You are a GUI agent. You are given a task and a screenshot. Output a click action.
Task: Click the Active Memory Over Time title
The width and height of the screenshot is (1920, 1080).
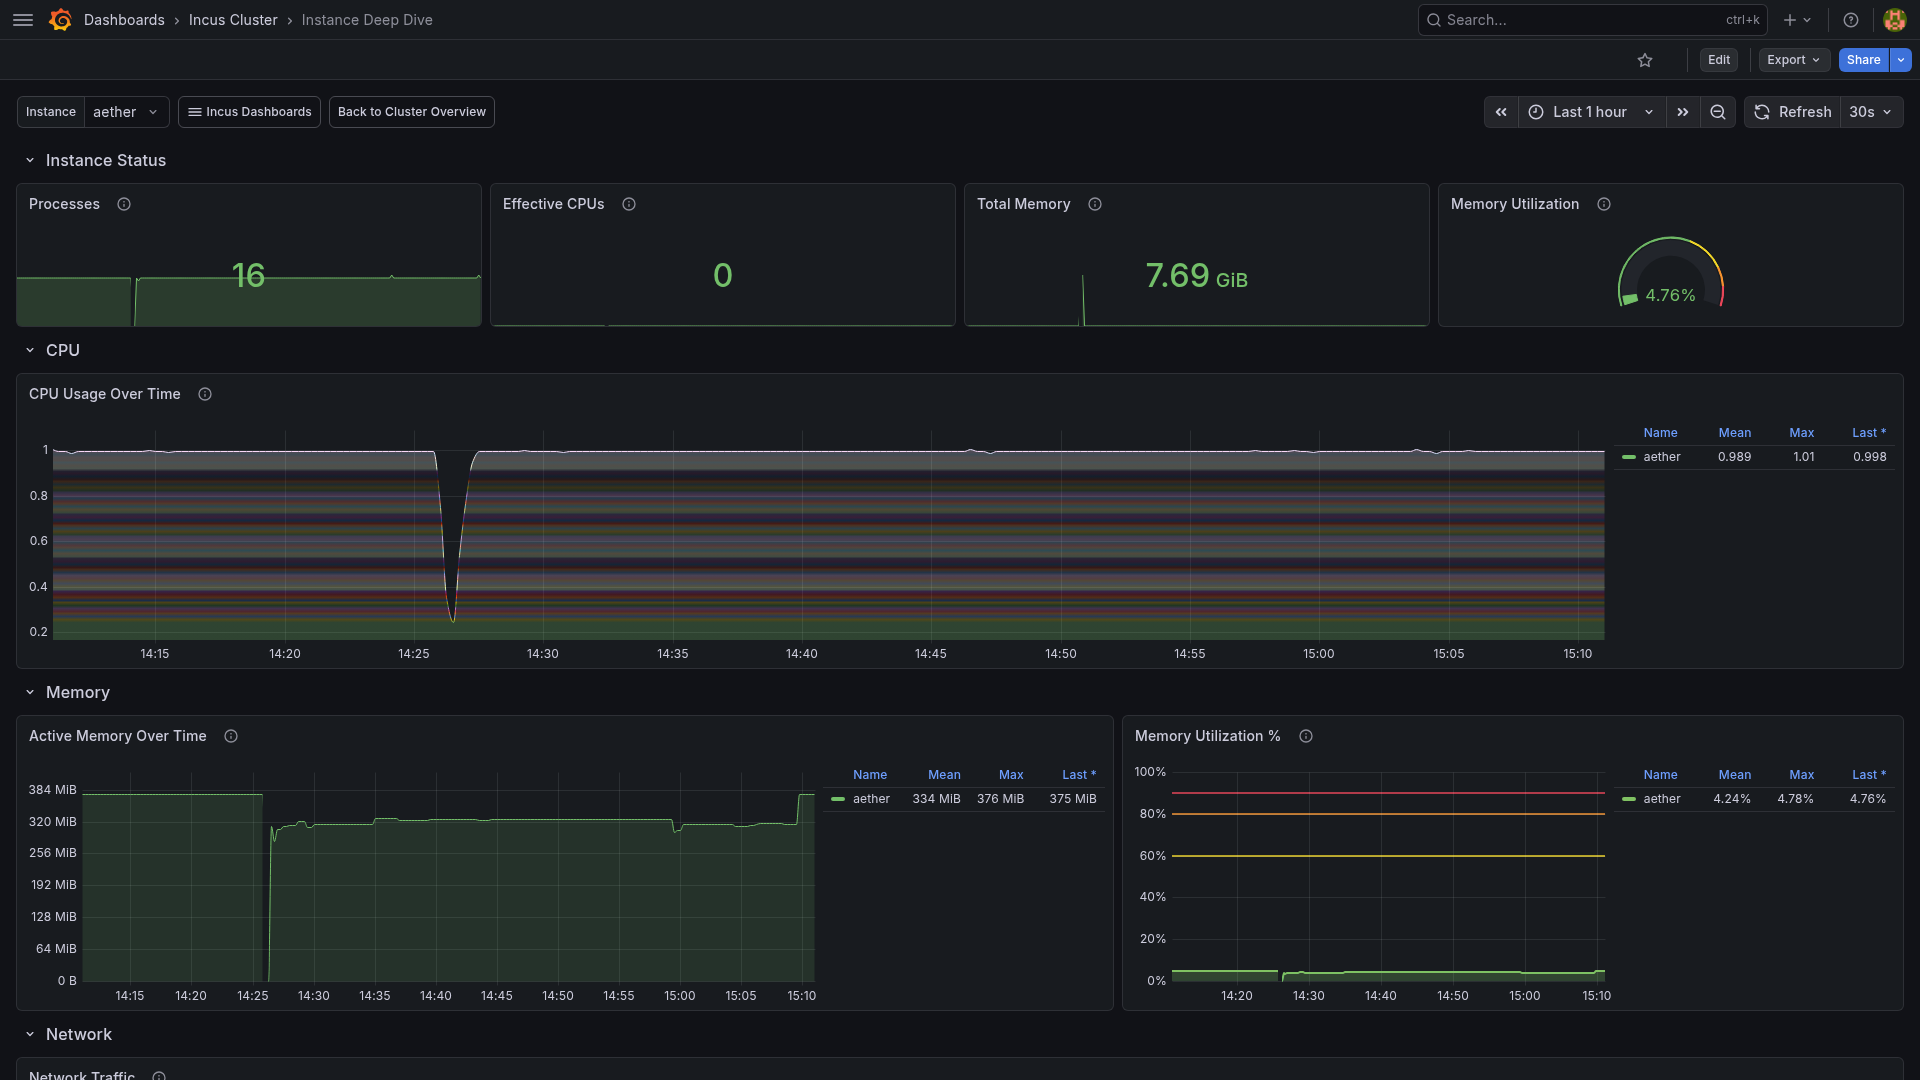click(118, 736)
